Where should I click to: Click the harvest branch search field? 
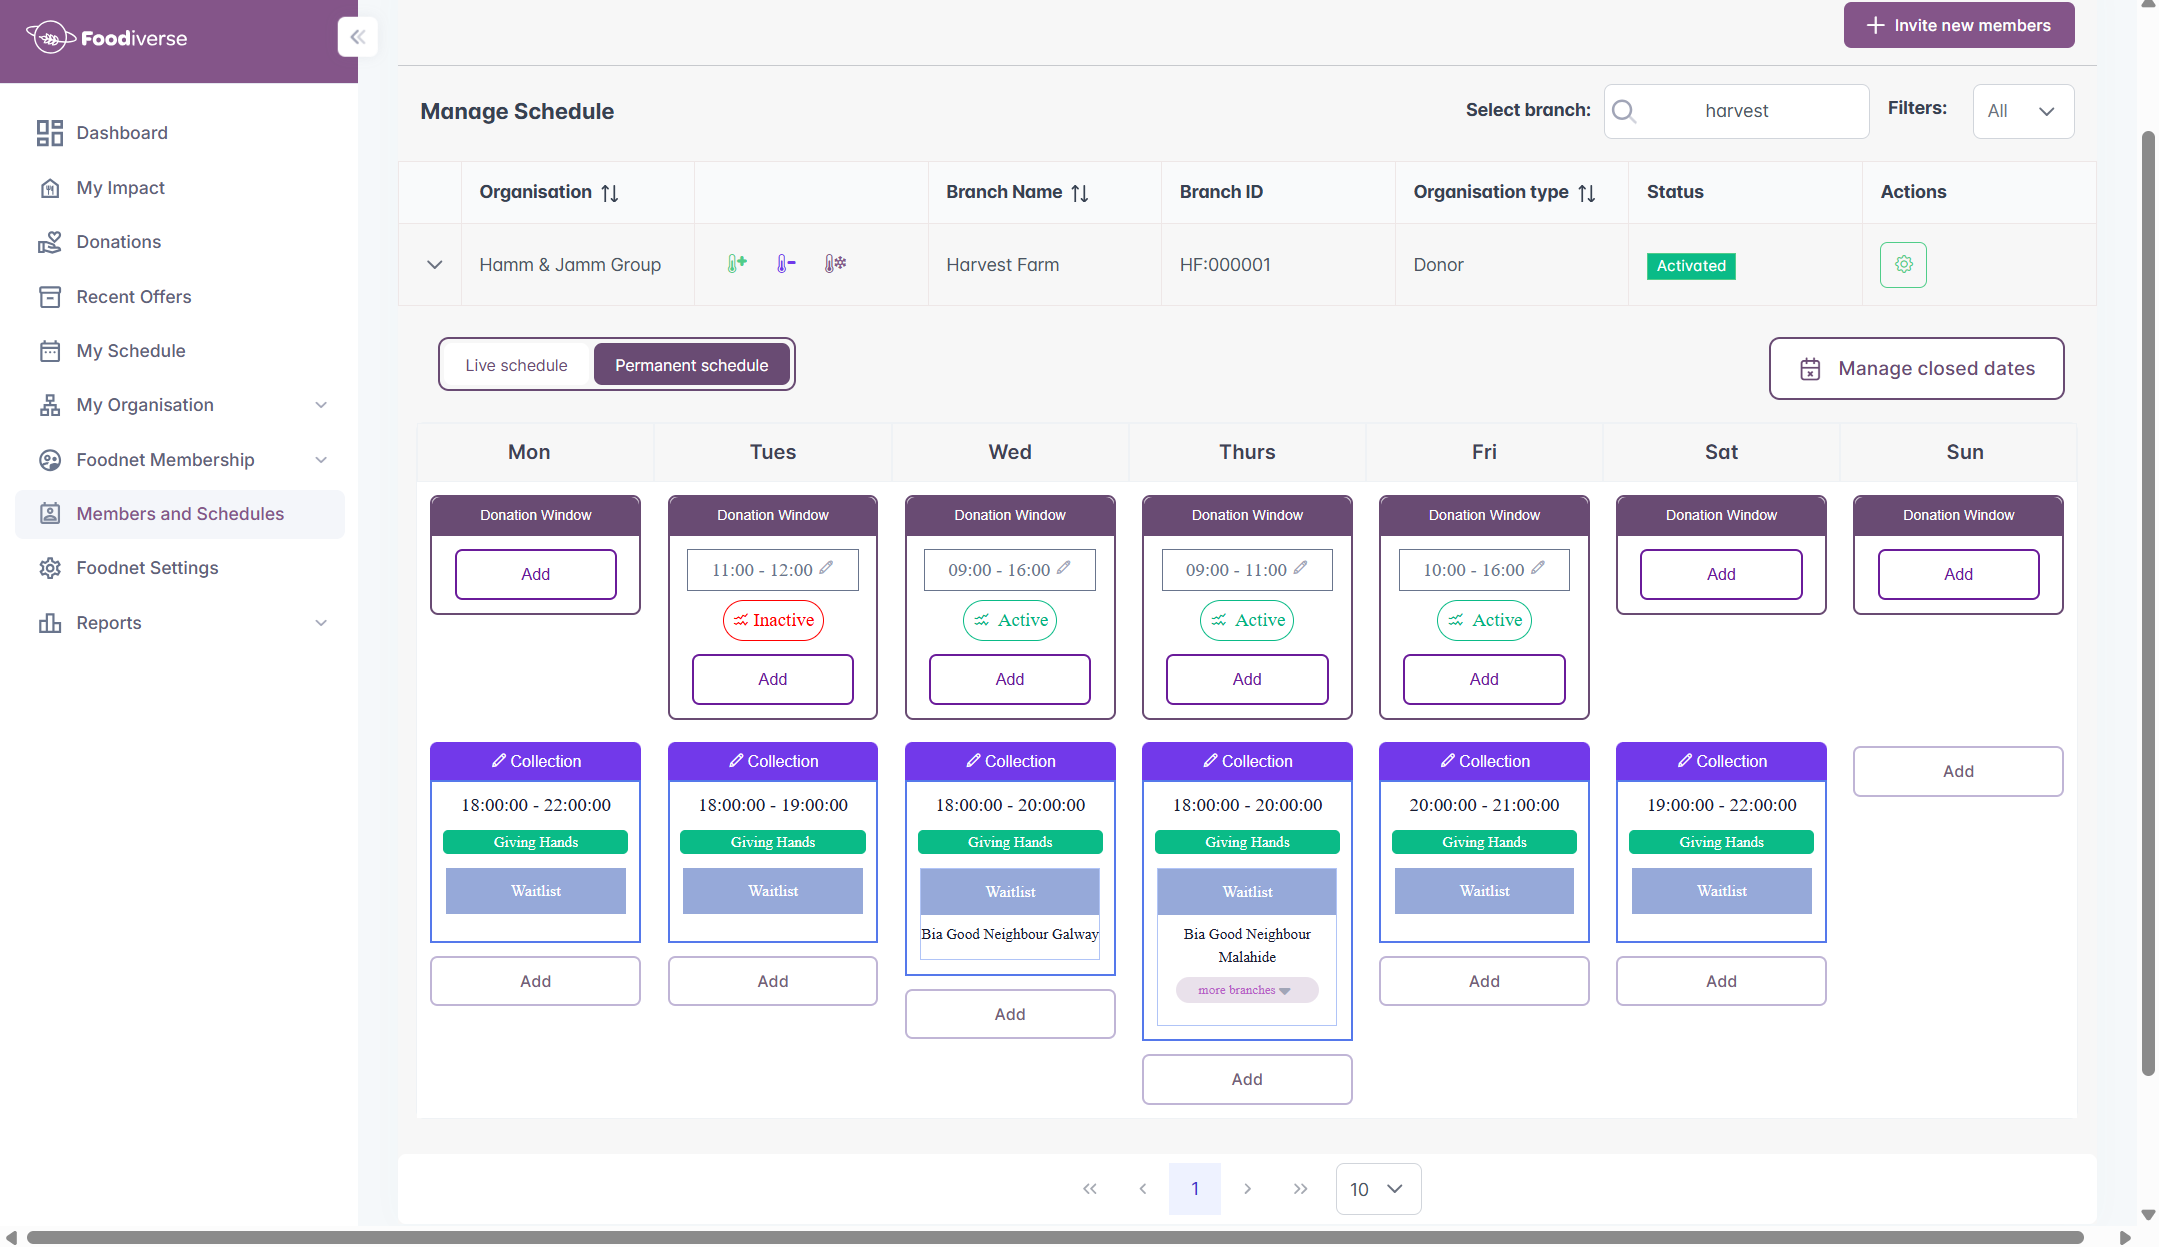[x=1736, y=111]
